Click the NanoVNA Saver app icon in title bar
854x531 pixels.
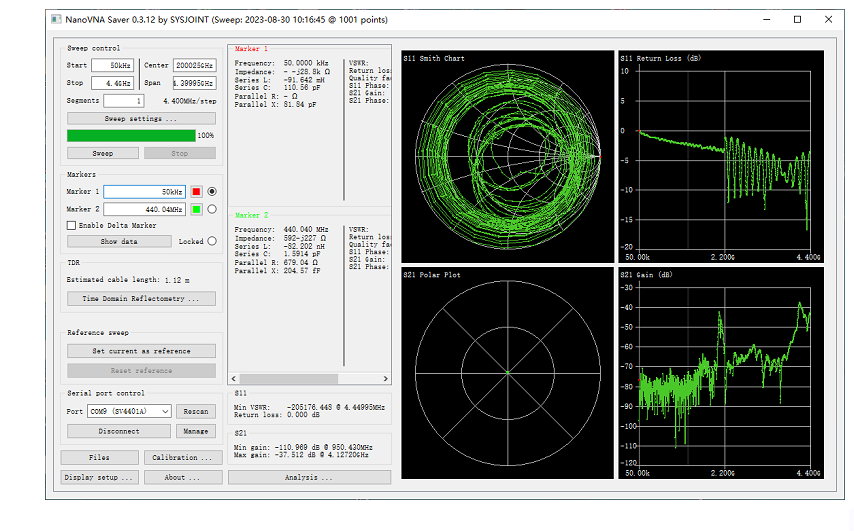coord(56,19)
